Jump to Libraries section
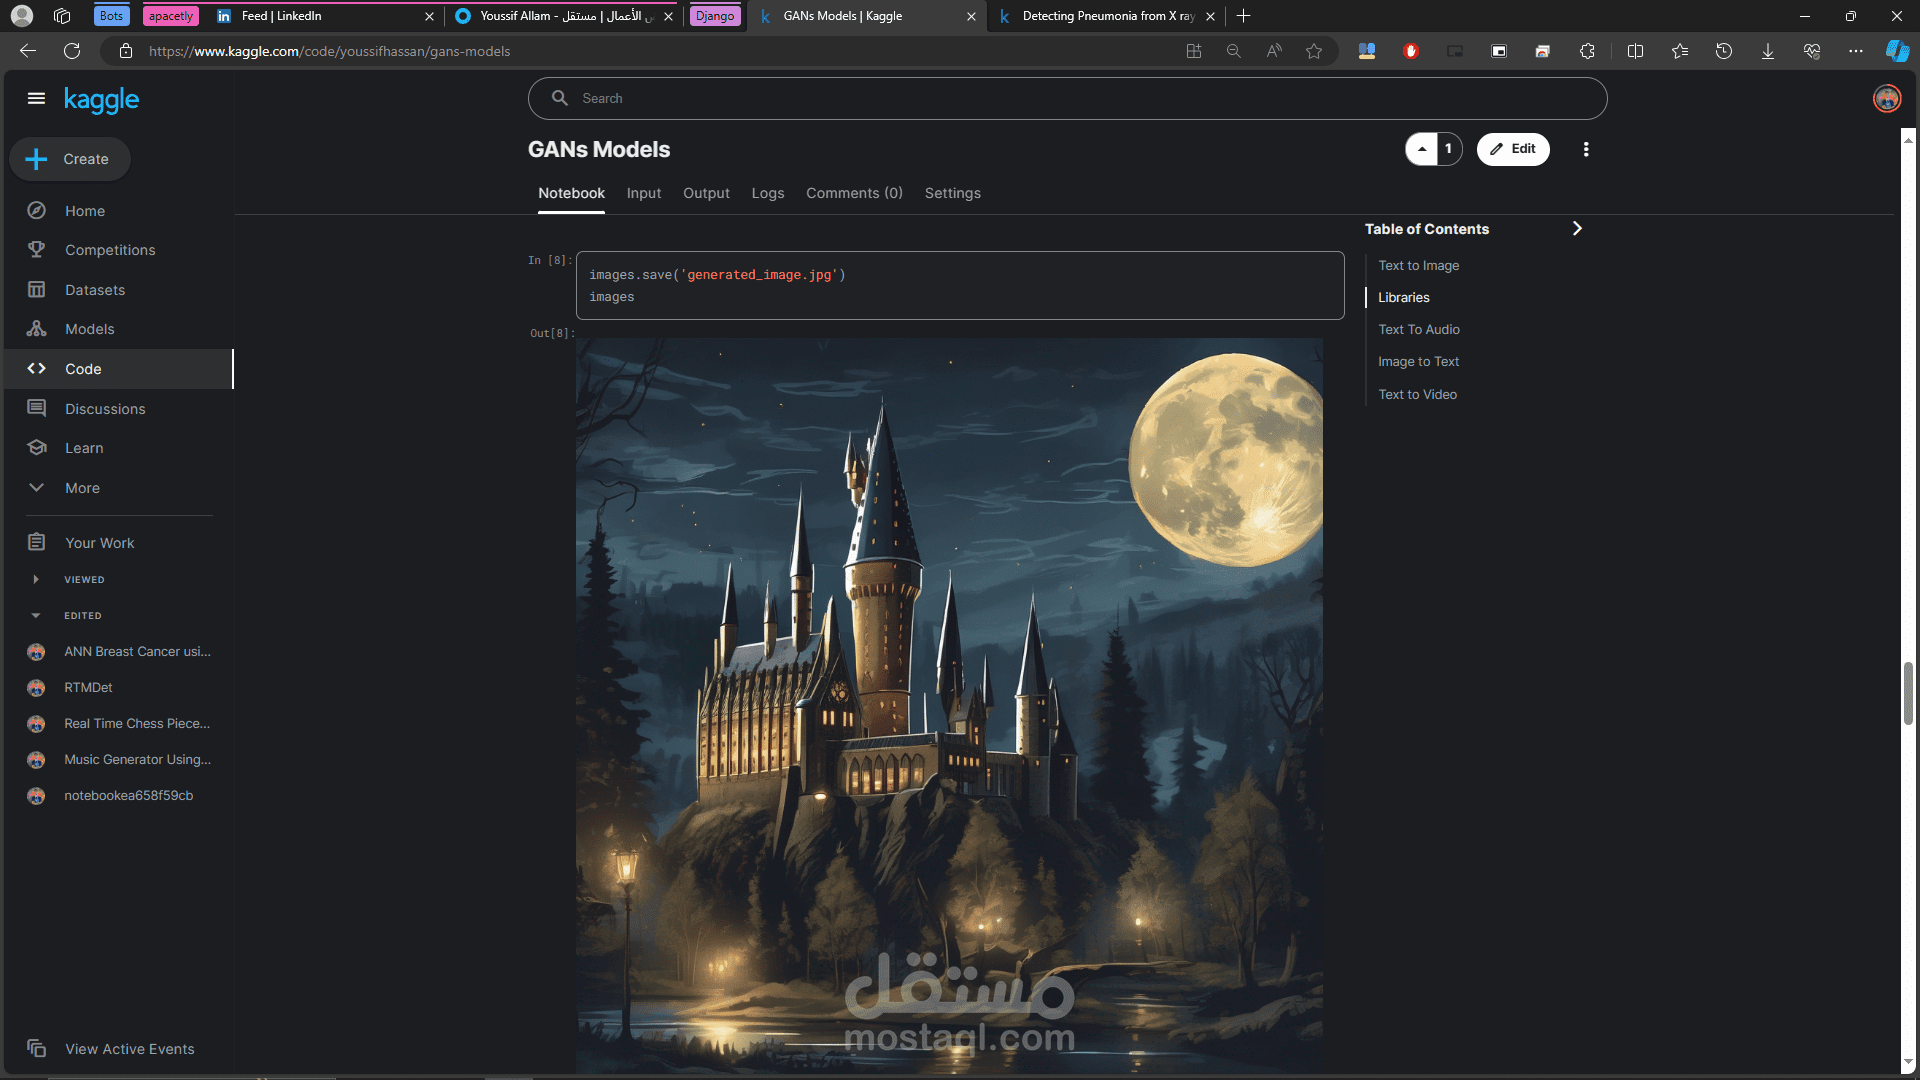The width and height of the screenshot is (1920, 1080). pyautogui.click(x=1404, y=297)
